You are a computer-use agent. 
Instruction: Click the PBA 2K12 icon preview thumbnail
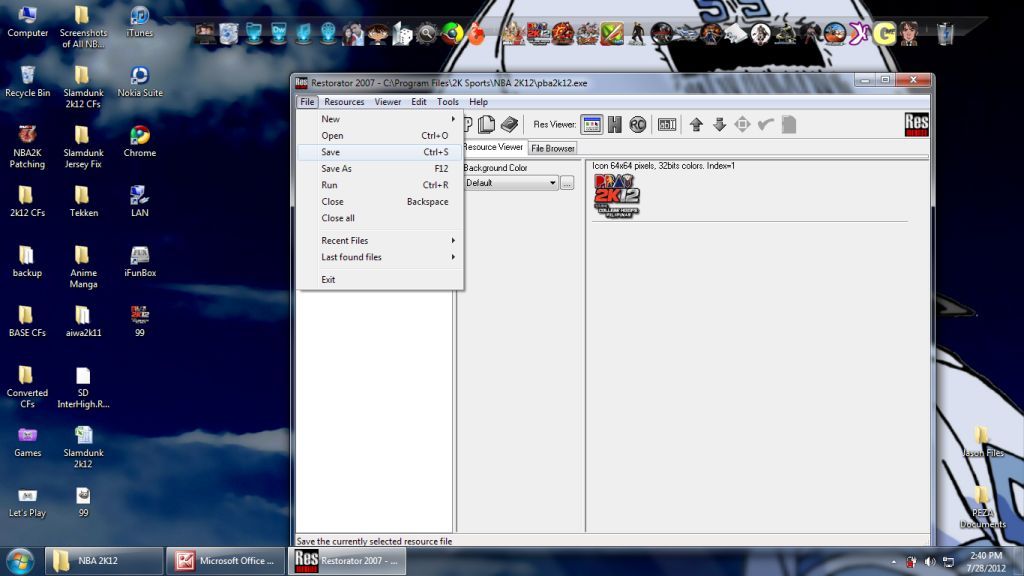click(x=616, y=195)
